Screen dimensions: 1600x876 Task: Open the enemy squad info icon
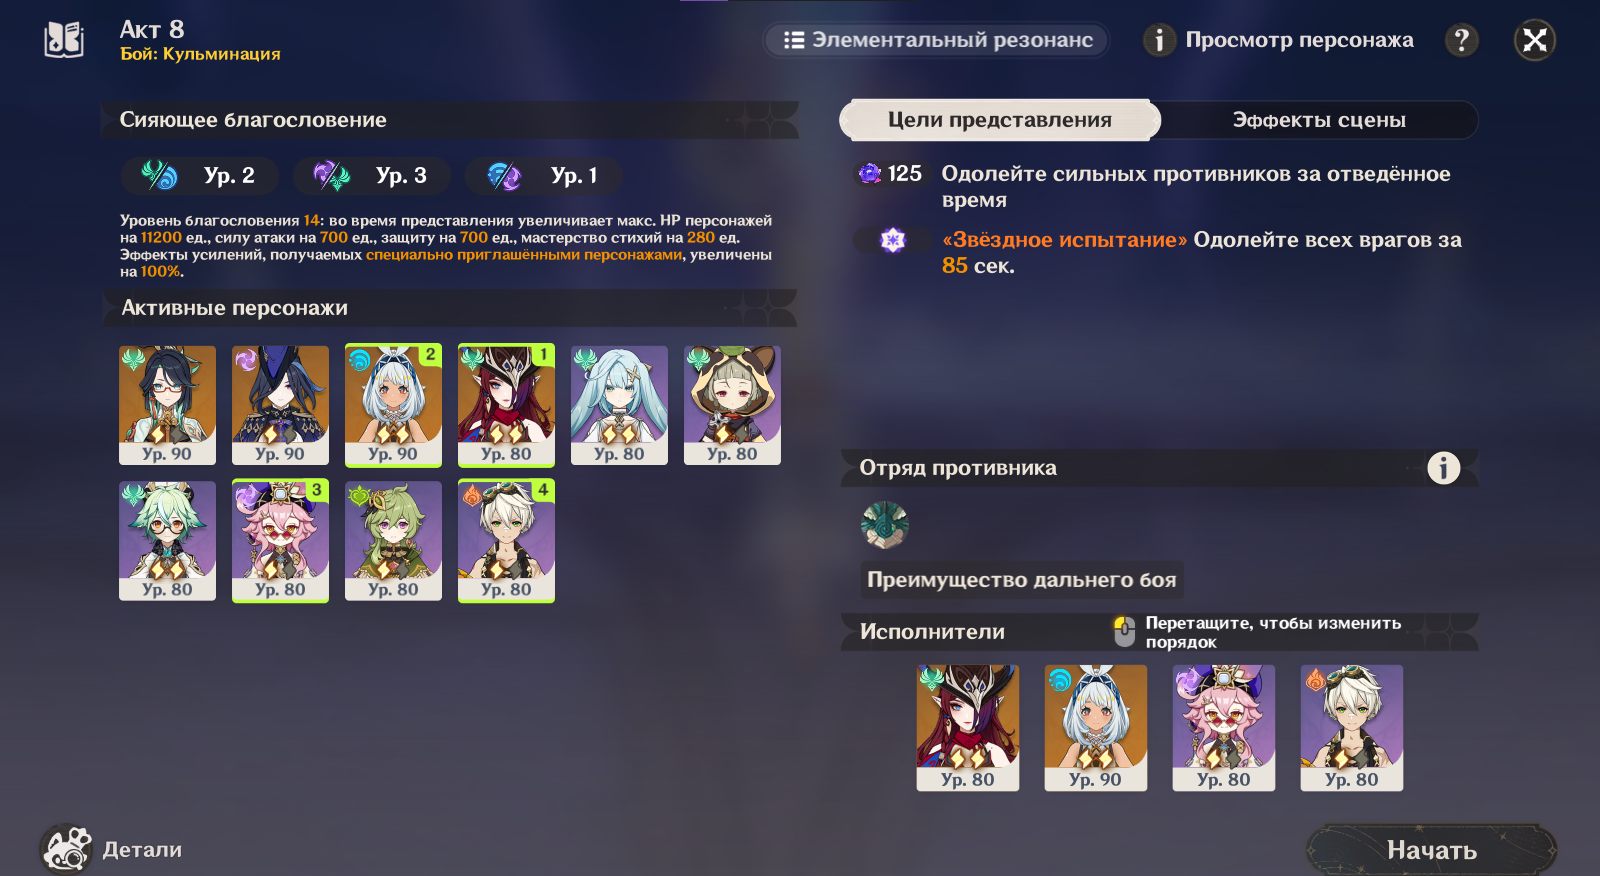[1443, 468]
